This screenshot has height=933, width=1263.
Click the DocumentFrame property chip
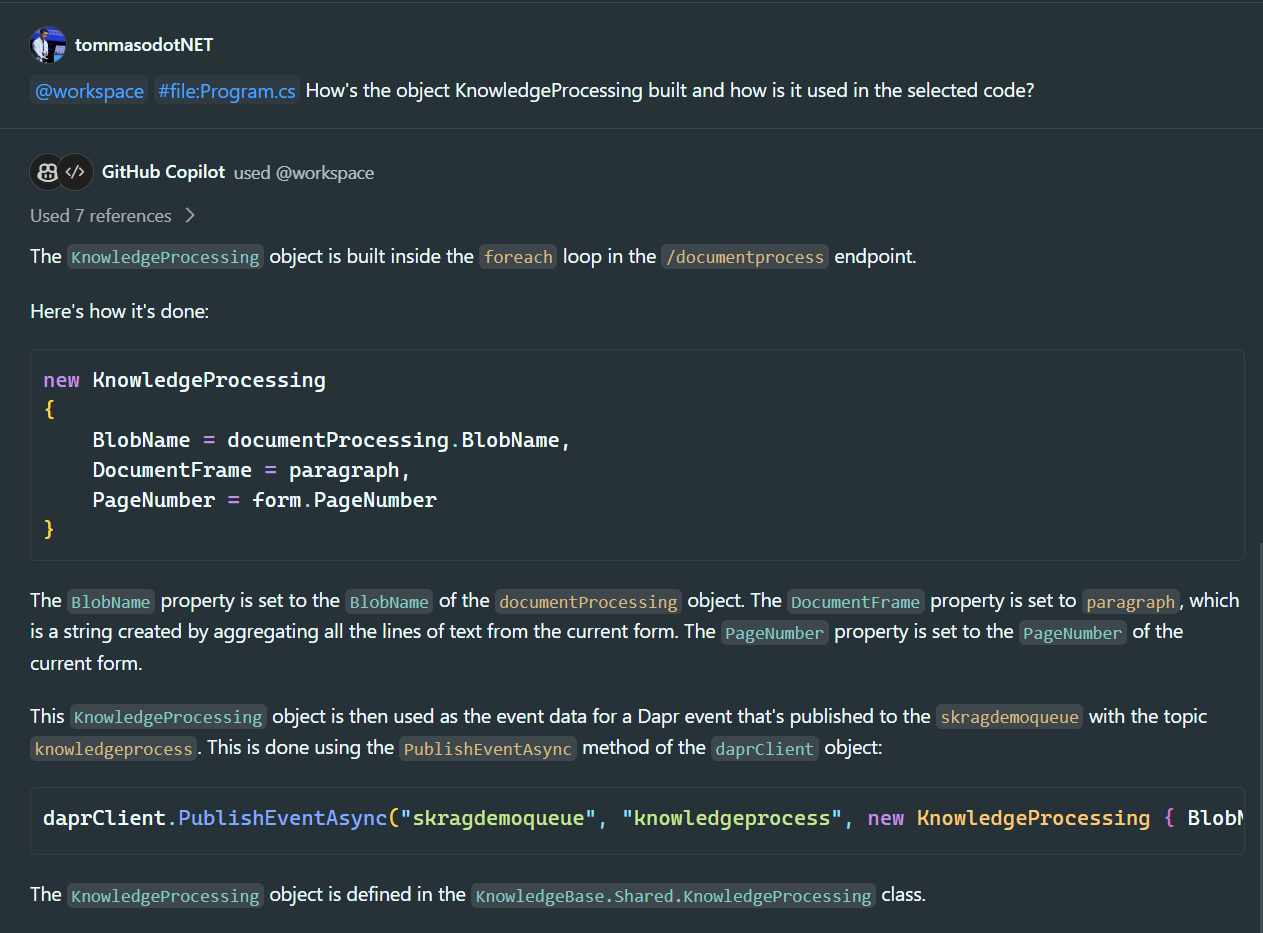(x=855, y=601)
